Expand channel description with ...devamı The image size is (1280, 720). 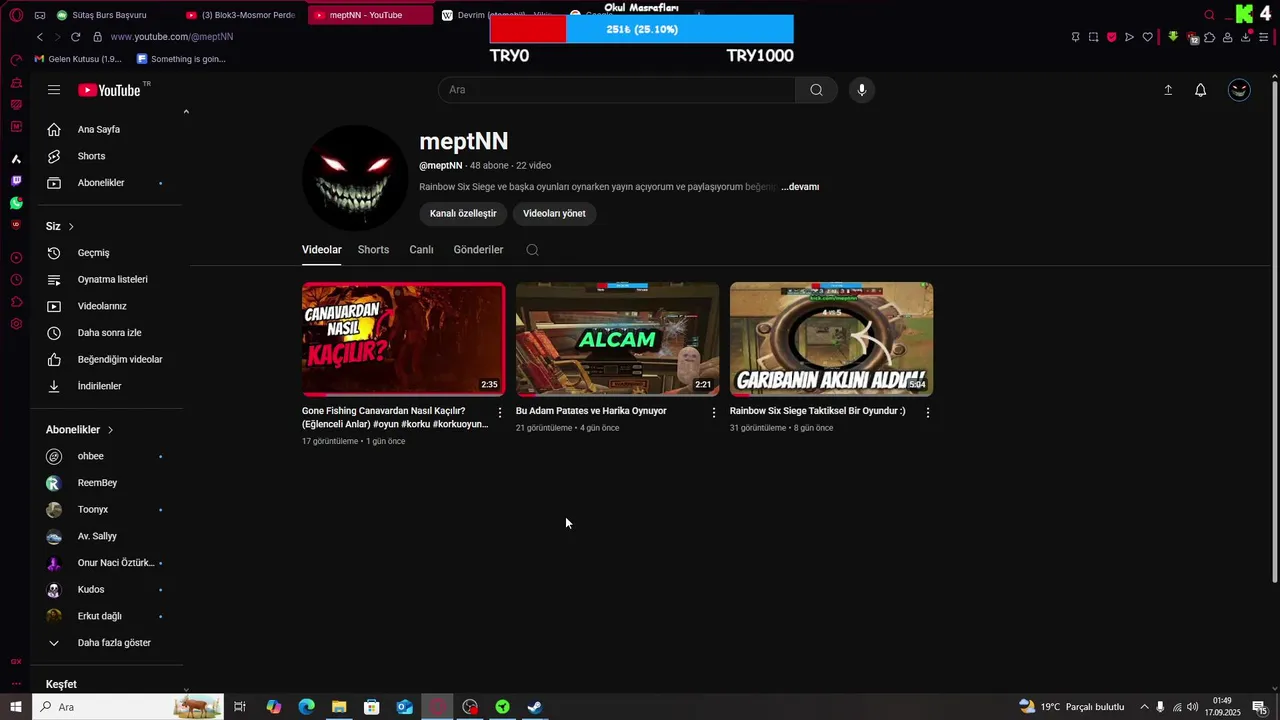[800, 187]
